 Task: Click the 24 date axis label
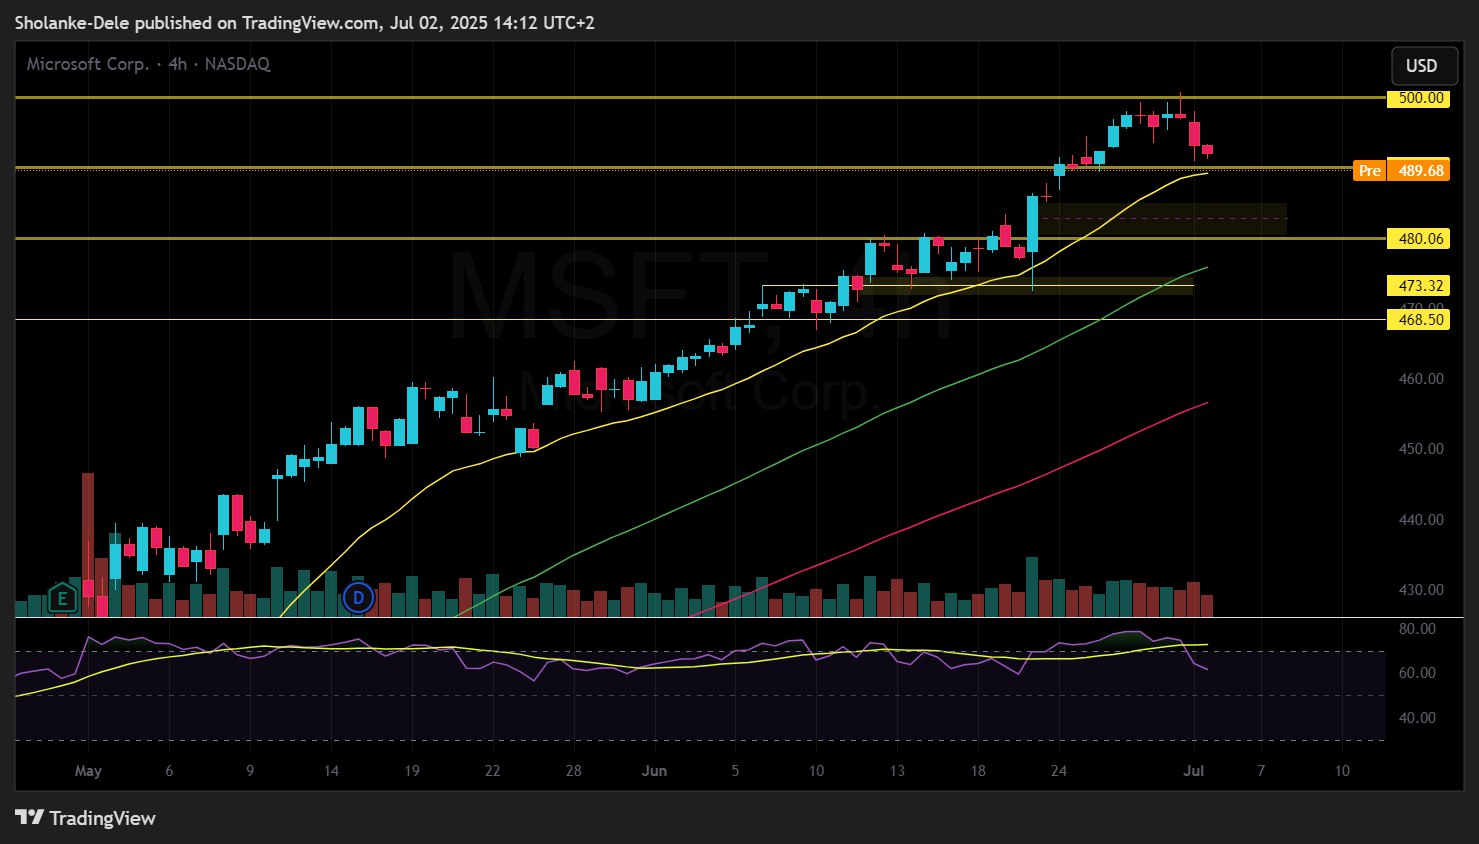click(x=1059, y=771)
